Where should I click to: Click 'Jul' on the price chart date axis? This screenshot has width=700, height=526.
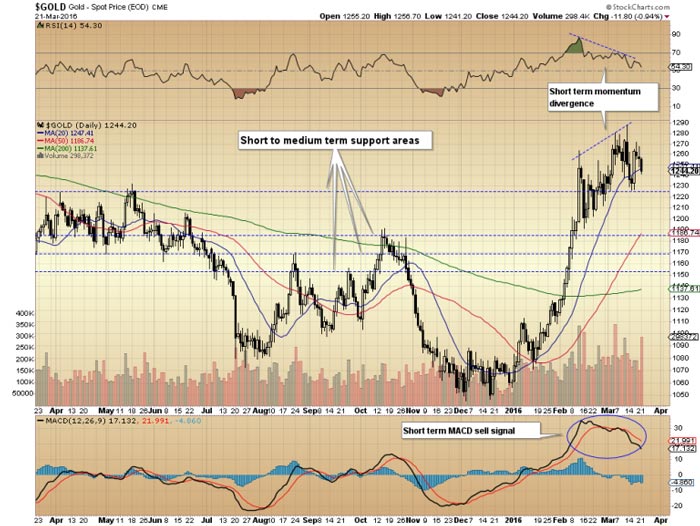point(206,410)
